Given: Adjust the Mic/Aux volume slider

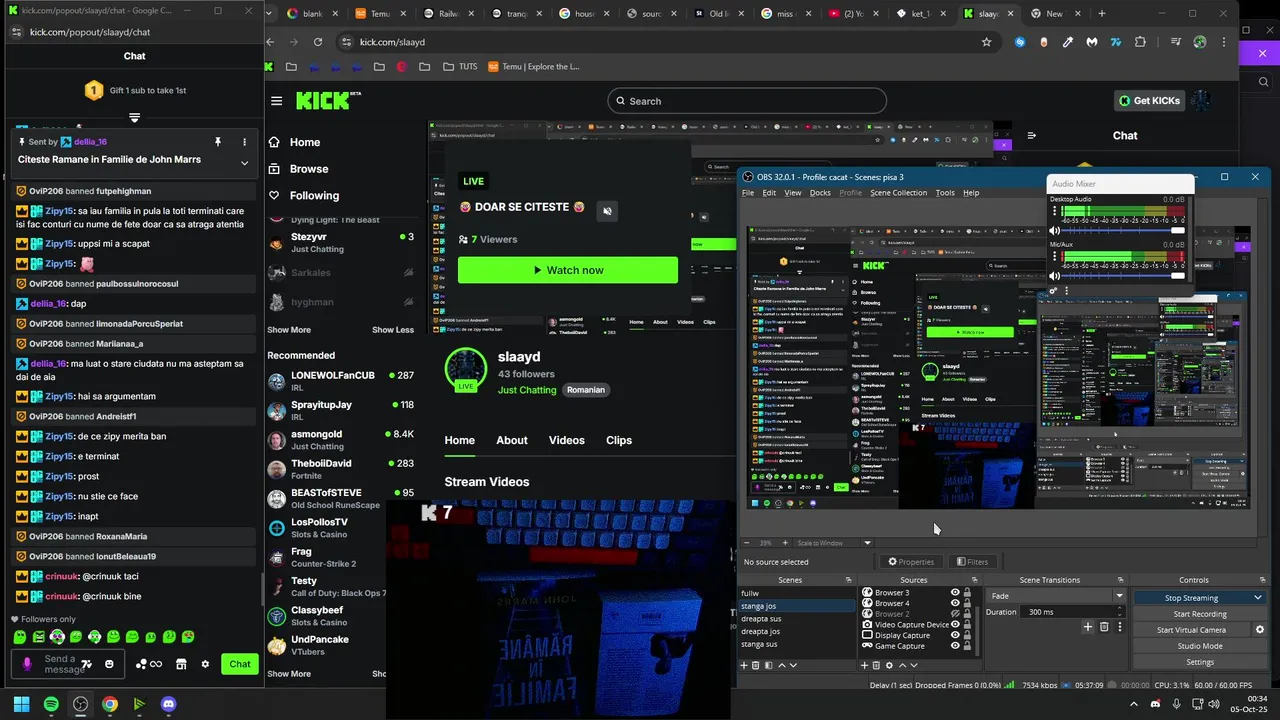Looking at the screenshot, I should coord(1125,276).
